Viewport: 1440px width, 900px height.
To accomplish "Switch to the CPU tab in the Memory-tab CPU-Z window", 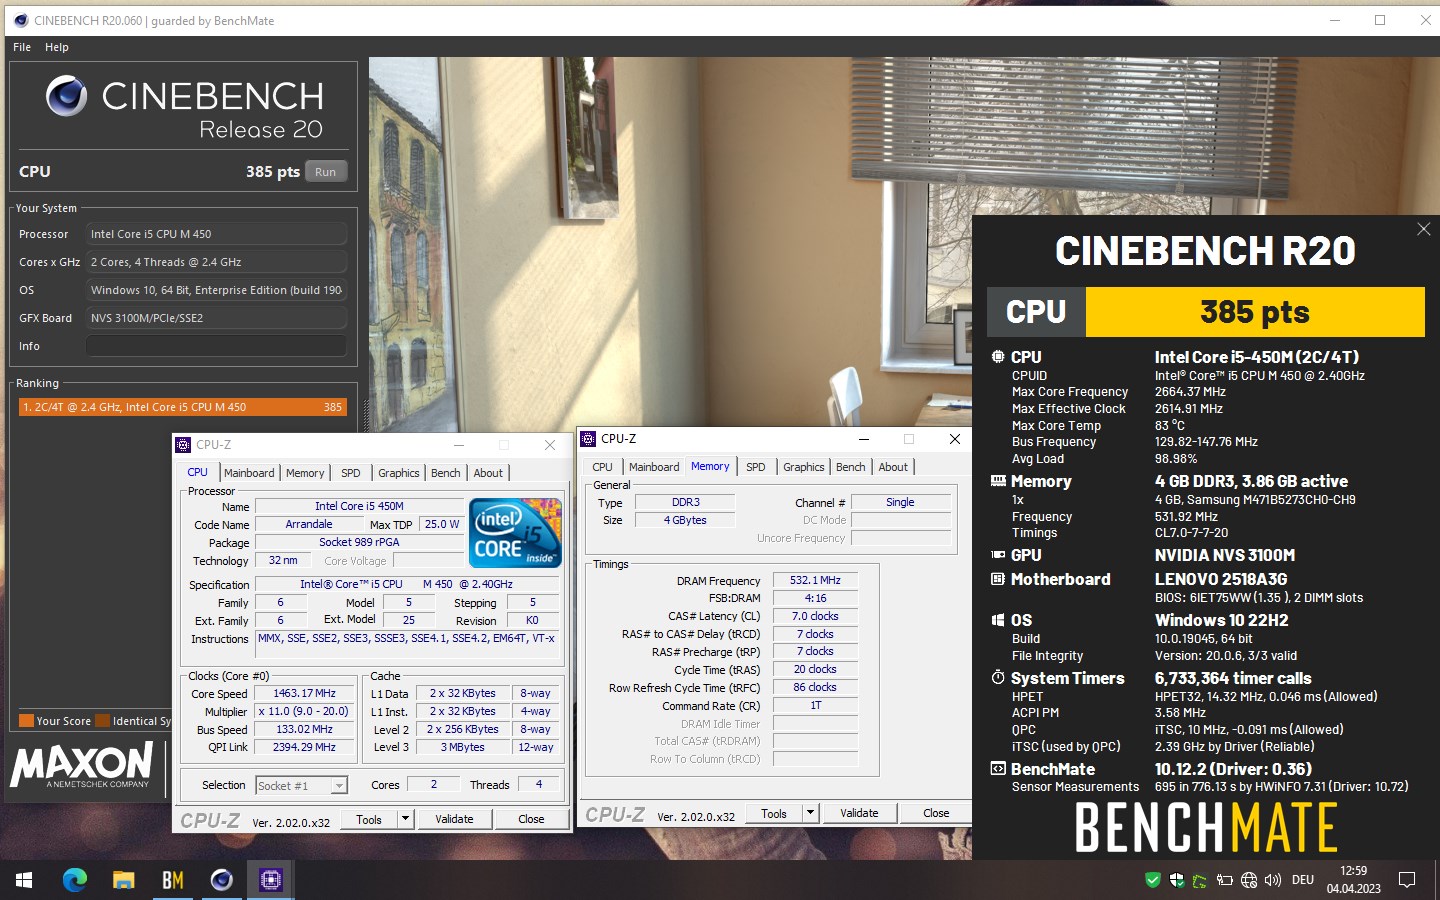I will [602, 467].
